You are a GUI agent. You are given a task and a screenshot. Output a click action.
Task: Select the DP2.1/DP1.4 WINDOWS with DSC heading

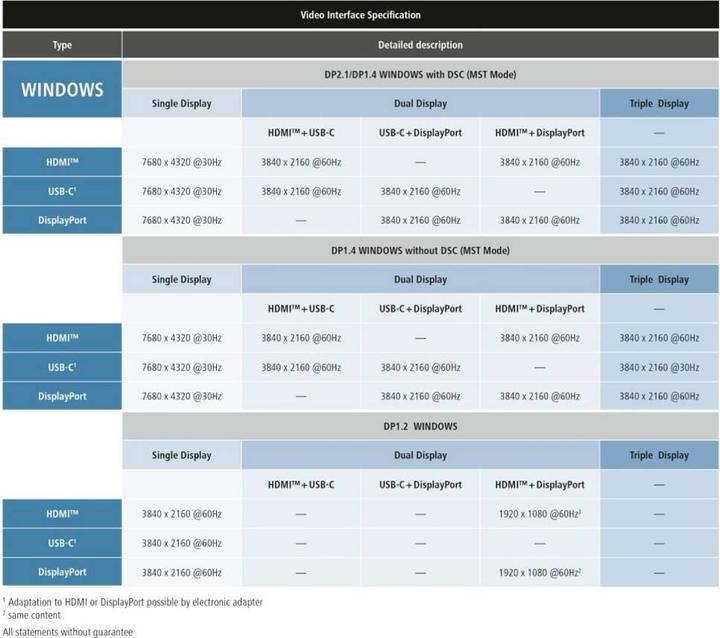pos(420,75)
